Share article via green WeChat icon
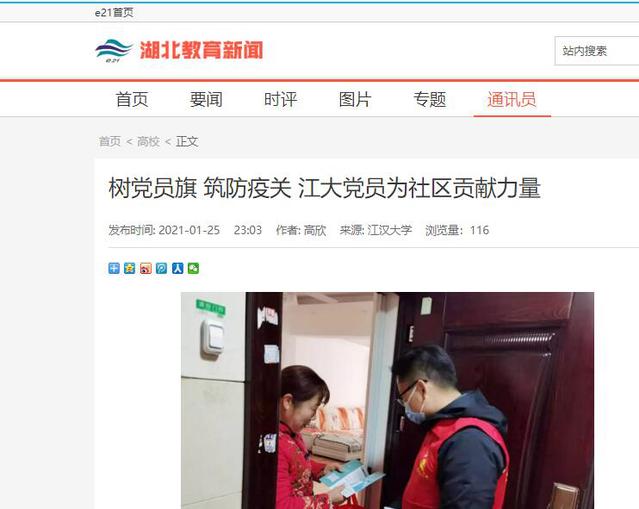639x509 pixels. [x=194, y=268]
